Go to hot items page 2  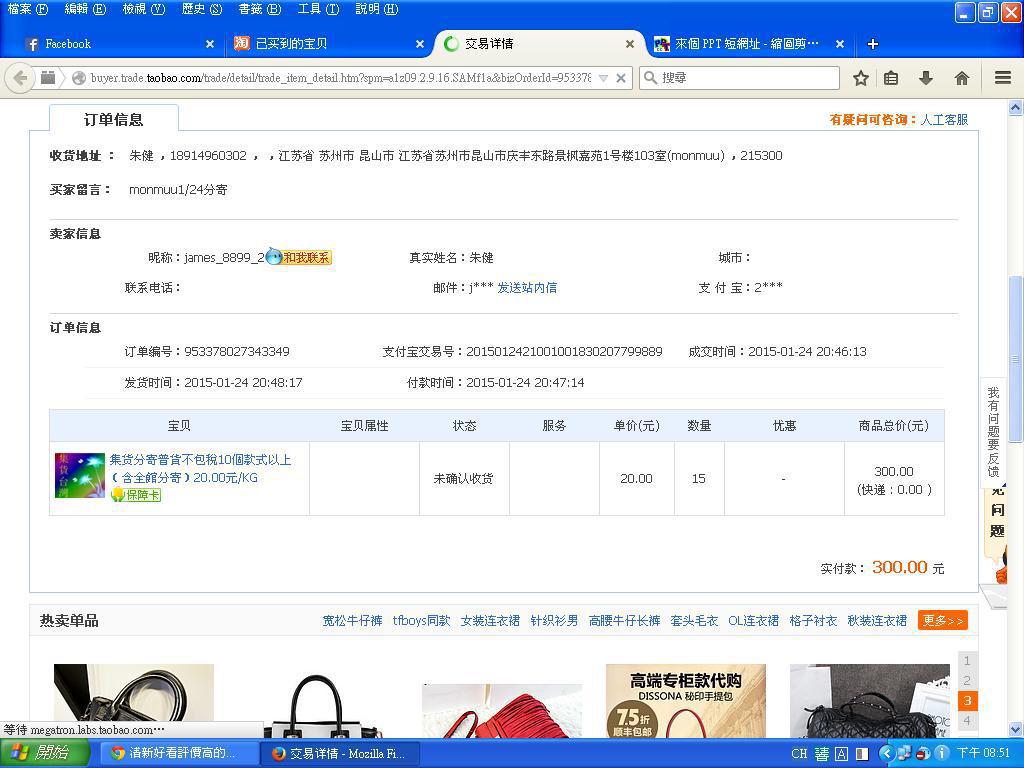tap(967, 680)
